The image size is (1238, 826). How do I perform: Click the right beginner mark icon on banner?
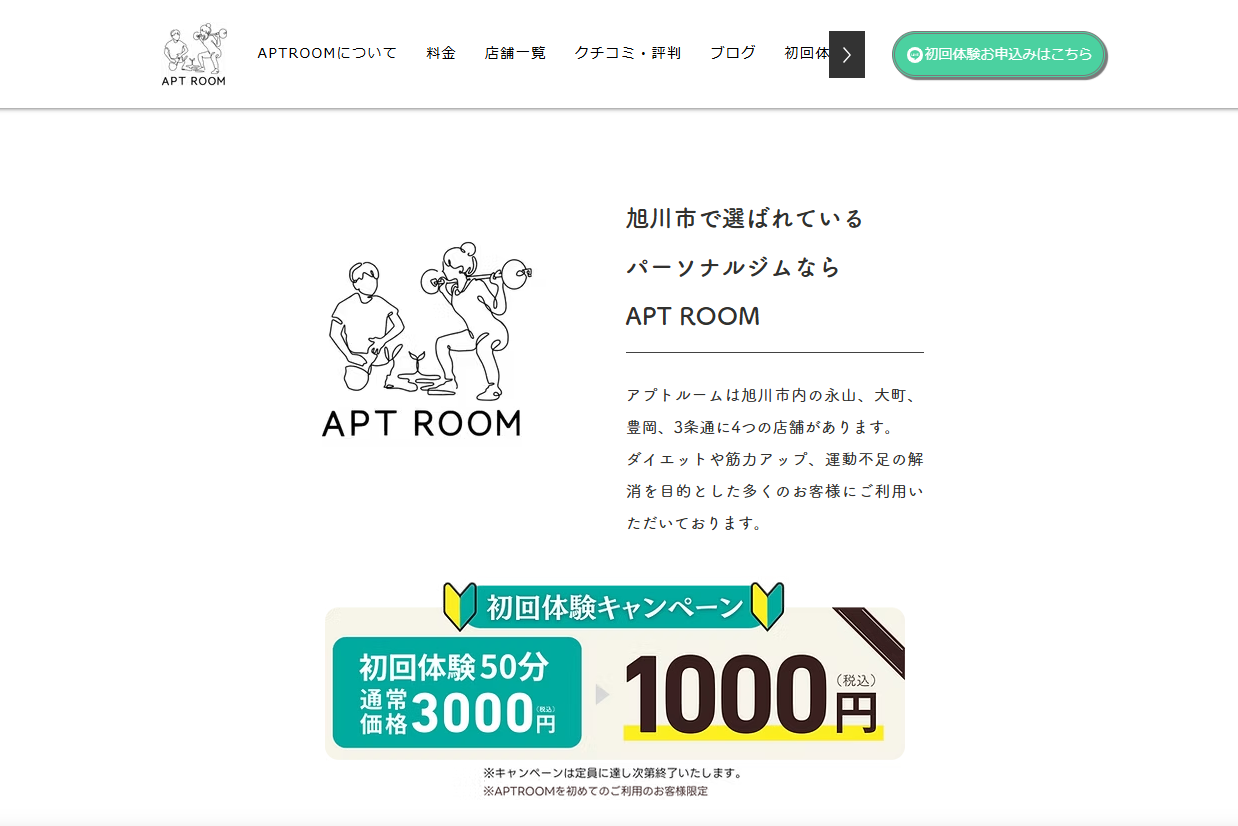(x=767, y=606)
